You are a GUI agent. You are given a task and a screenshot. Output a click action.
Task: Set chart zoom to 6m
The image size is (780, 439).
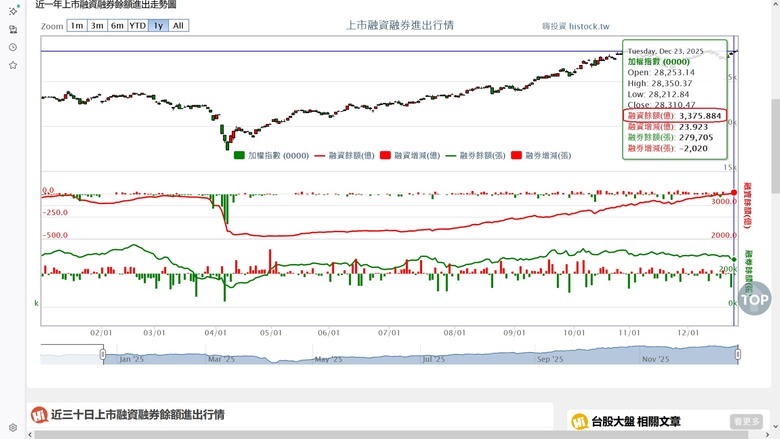(x=117, y=25)
